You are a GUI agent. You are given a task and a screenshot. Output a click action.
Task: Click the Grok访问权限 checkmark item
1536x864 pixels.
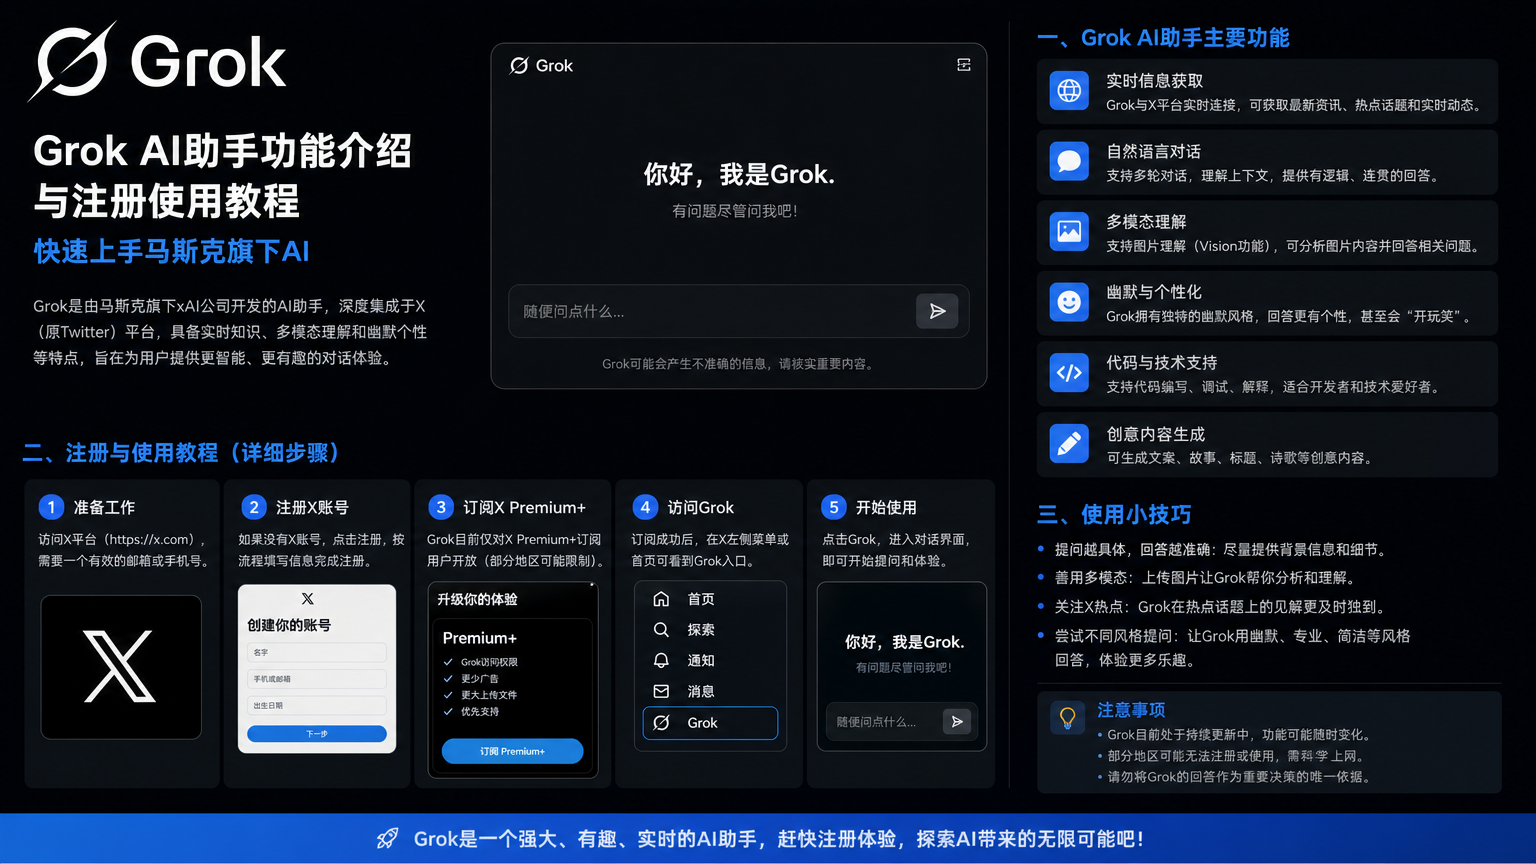click(x=481, y=662)
